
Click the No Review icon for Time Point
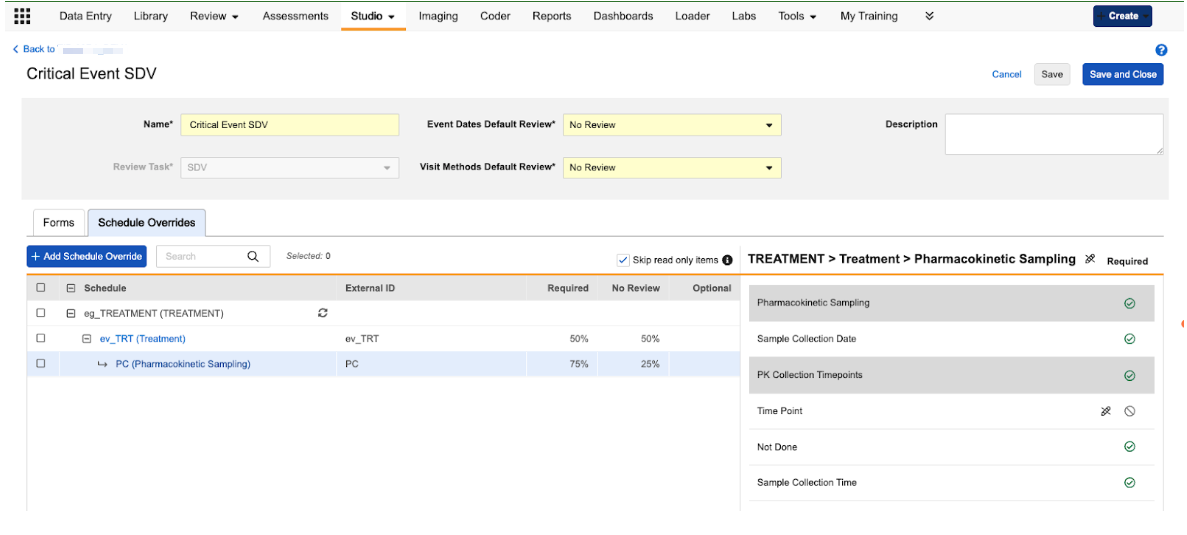(1129, 411)
